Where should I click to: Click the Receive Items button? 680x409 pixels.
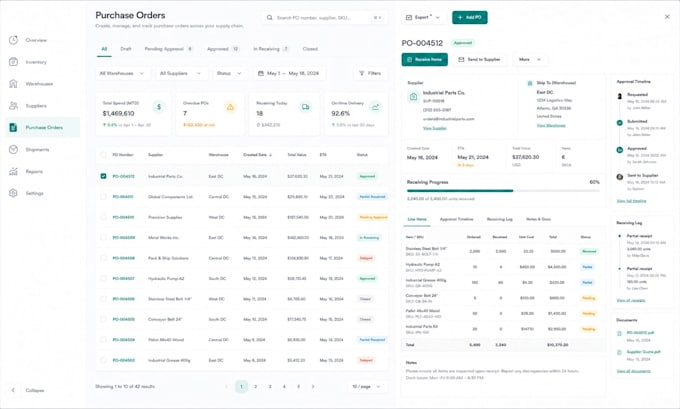424,59
